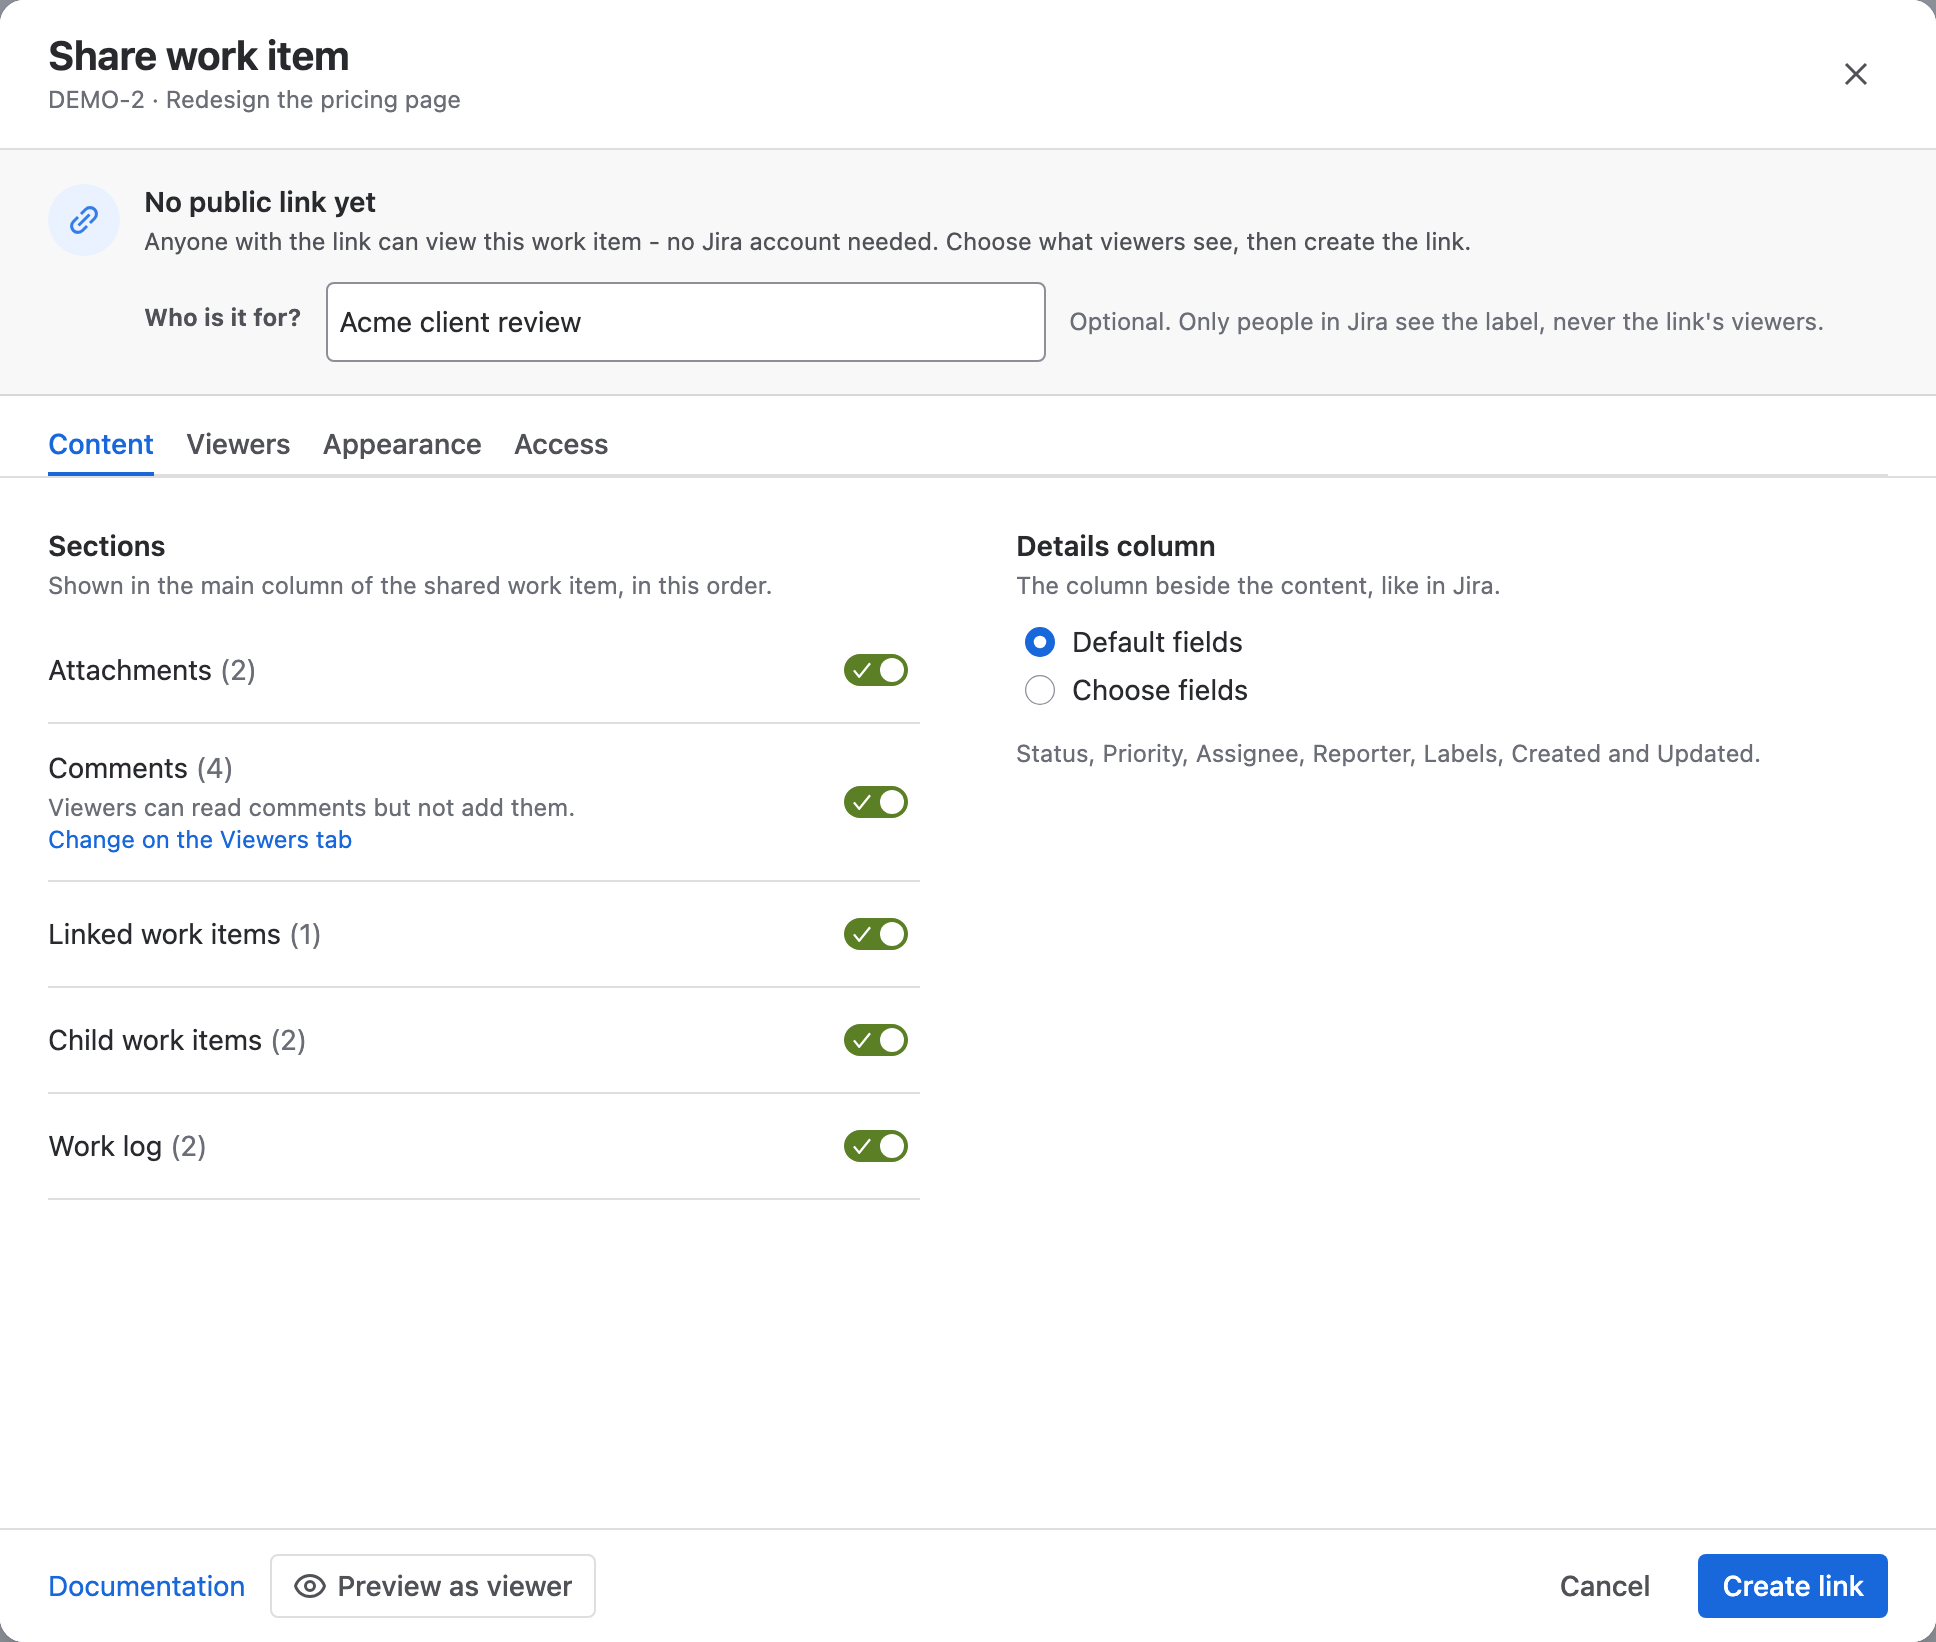The width and height of the screenshot is (1936, 1642).
Task: Click the Create link button
Action: pos(1793,1586)
